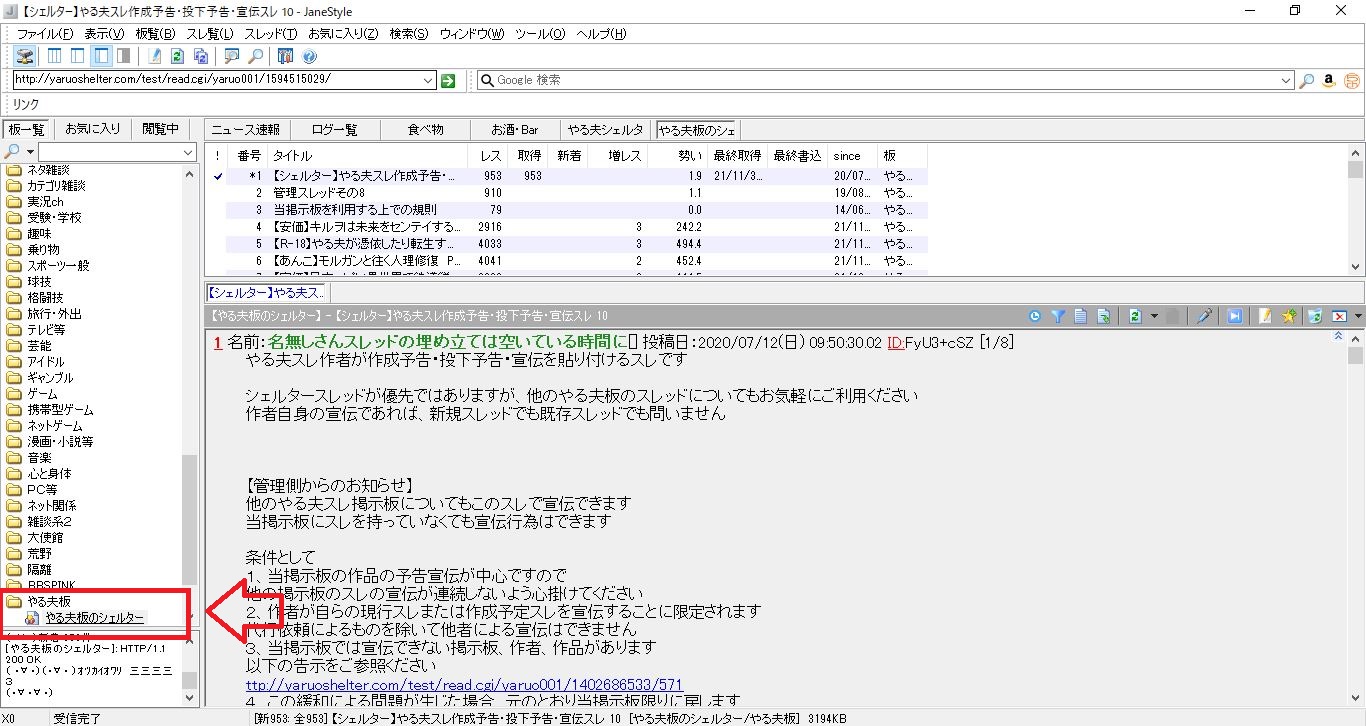Click the Google search magnifier button

pos(1306,81)
